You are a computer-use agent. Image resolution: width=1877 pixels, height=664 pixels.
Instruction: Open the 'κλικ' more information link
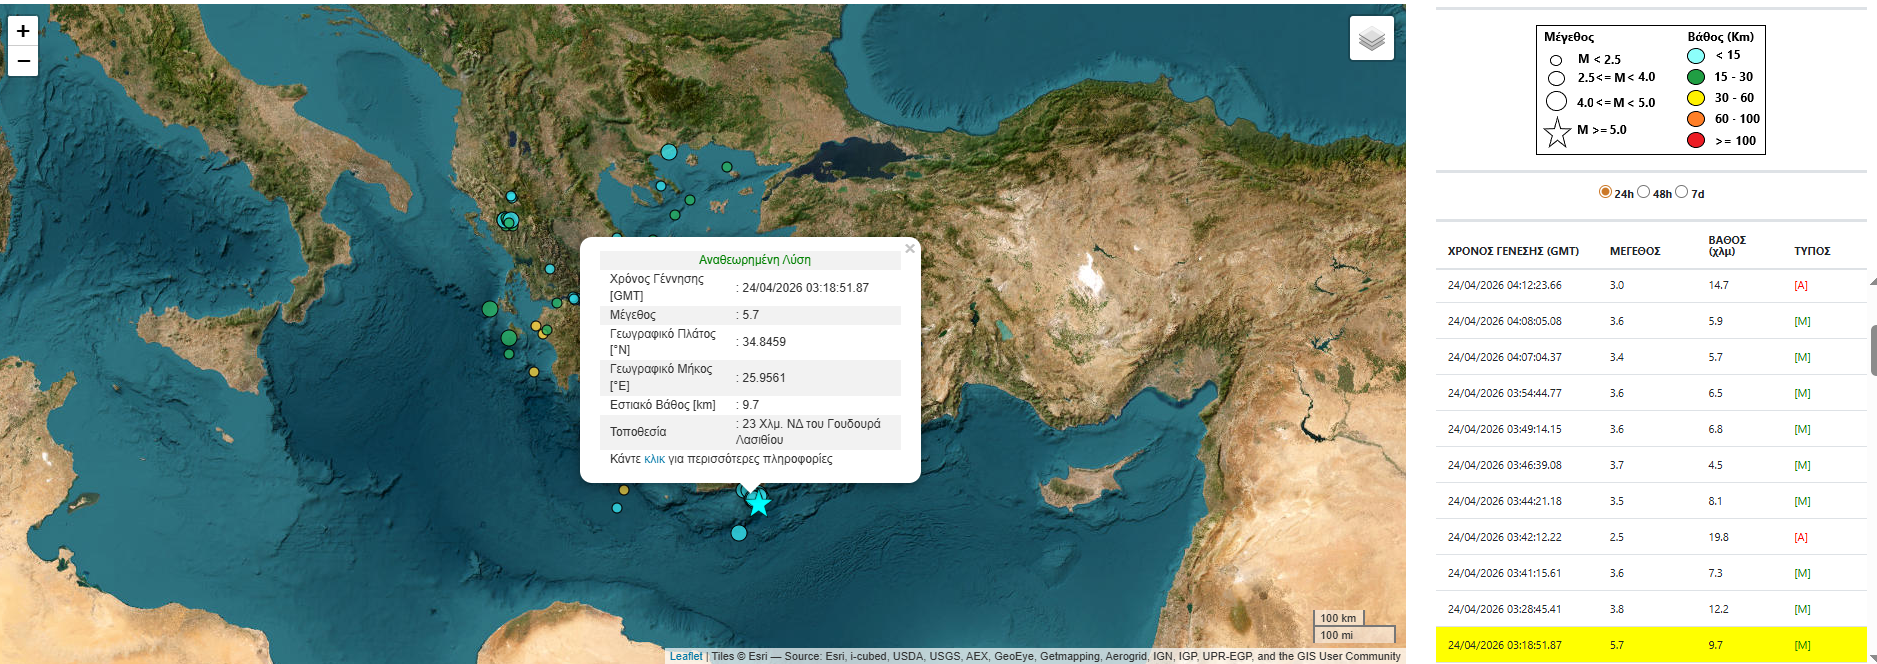click(x=654, y=459)
